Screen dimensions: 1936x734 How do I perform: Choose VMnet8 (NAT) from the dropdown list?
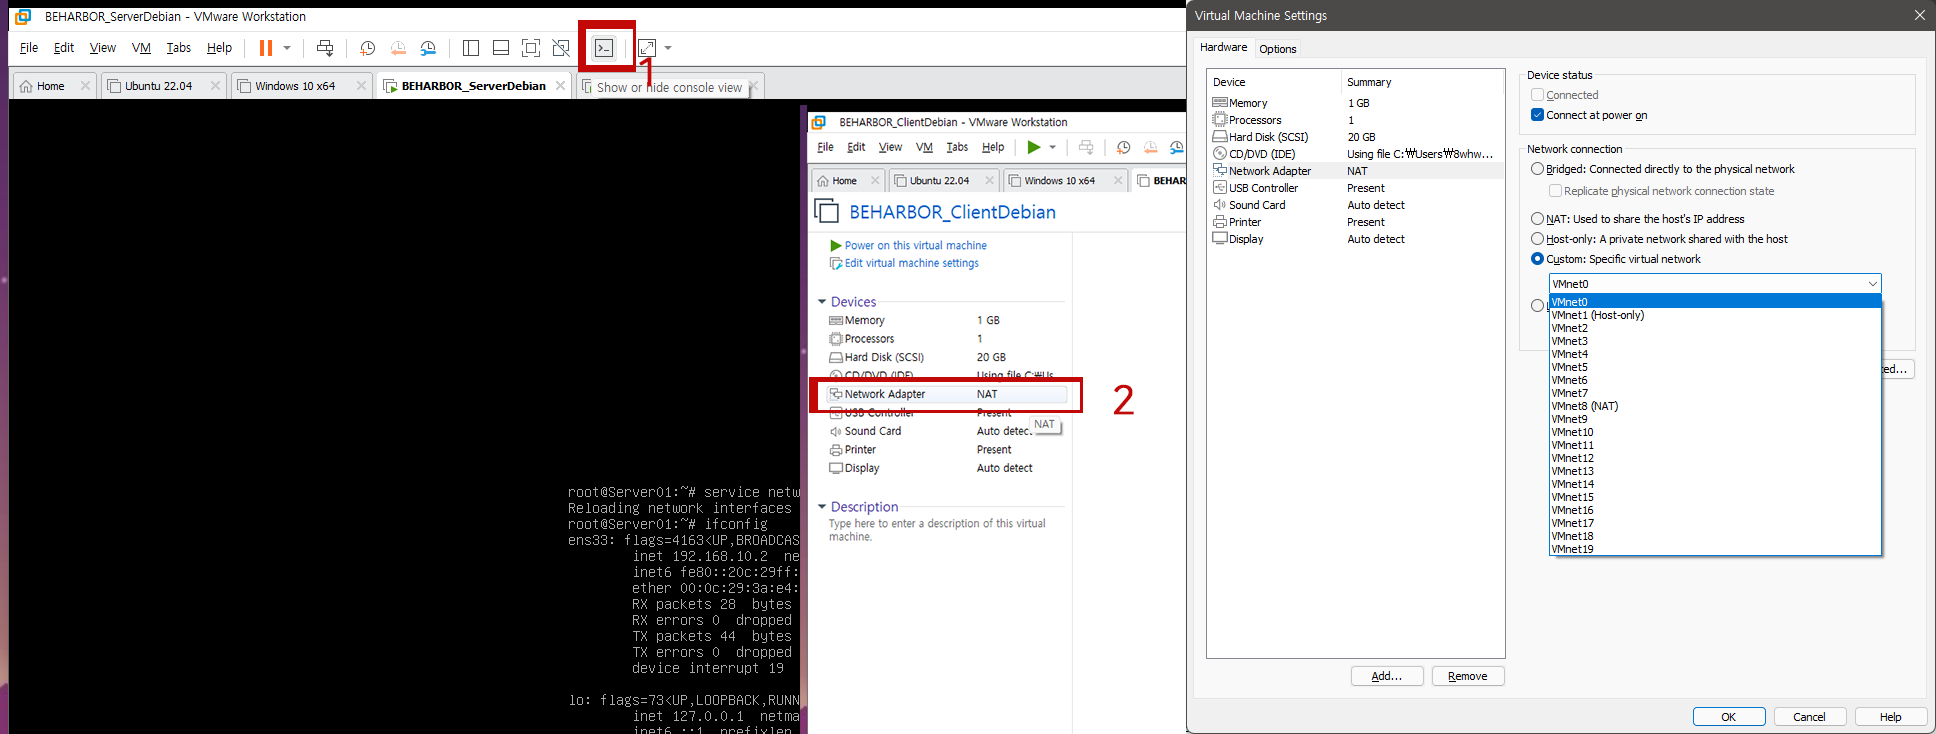(1715, 406)
